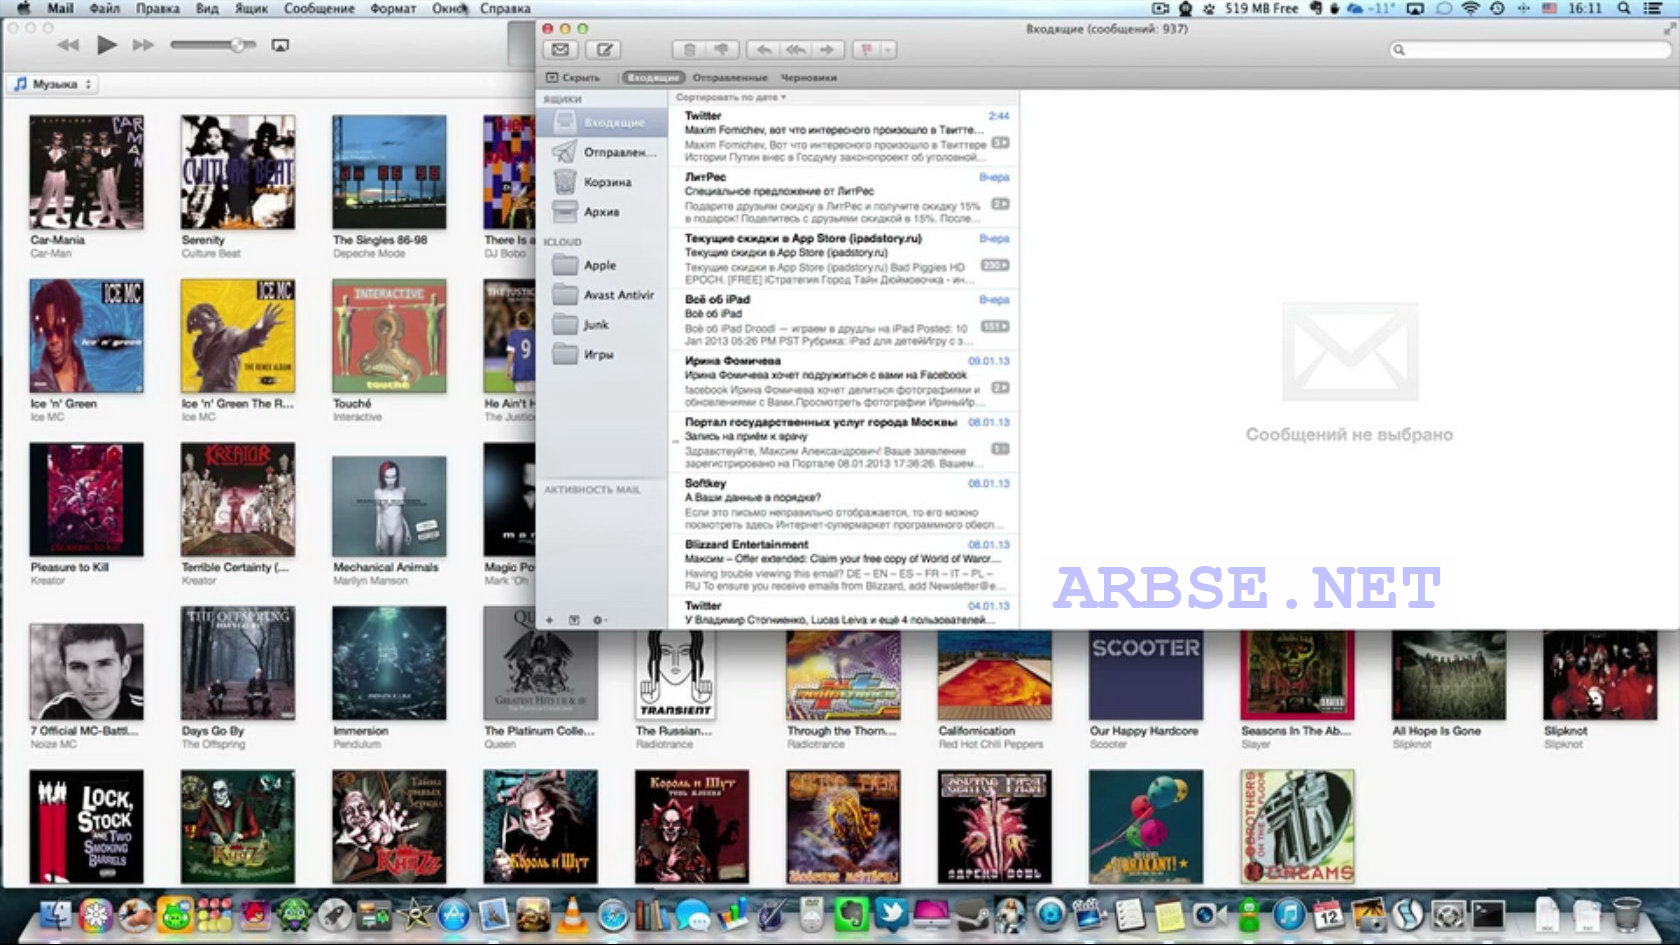This screenshot has width=1680, height=945.
Task: Play music in iTunes window
Action: coord(106,45)
